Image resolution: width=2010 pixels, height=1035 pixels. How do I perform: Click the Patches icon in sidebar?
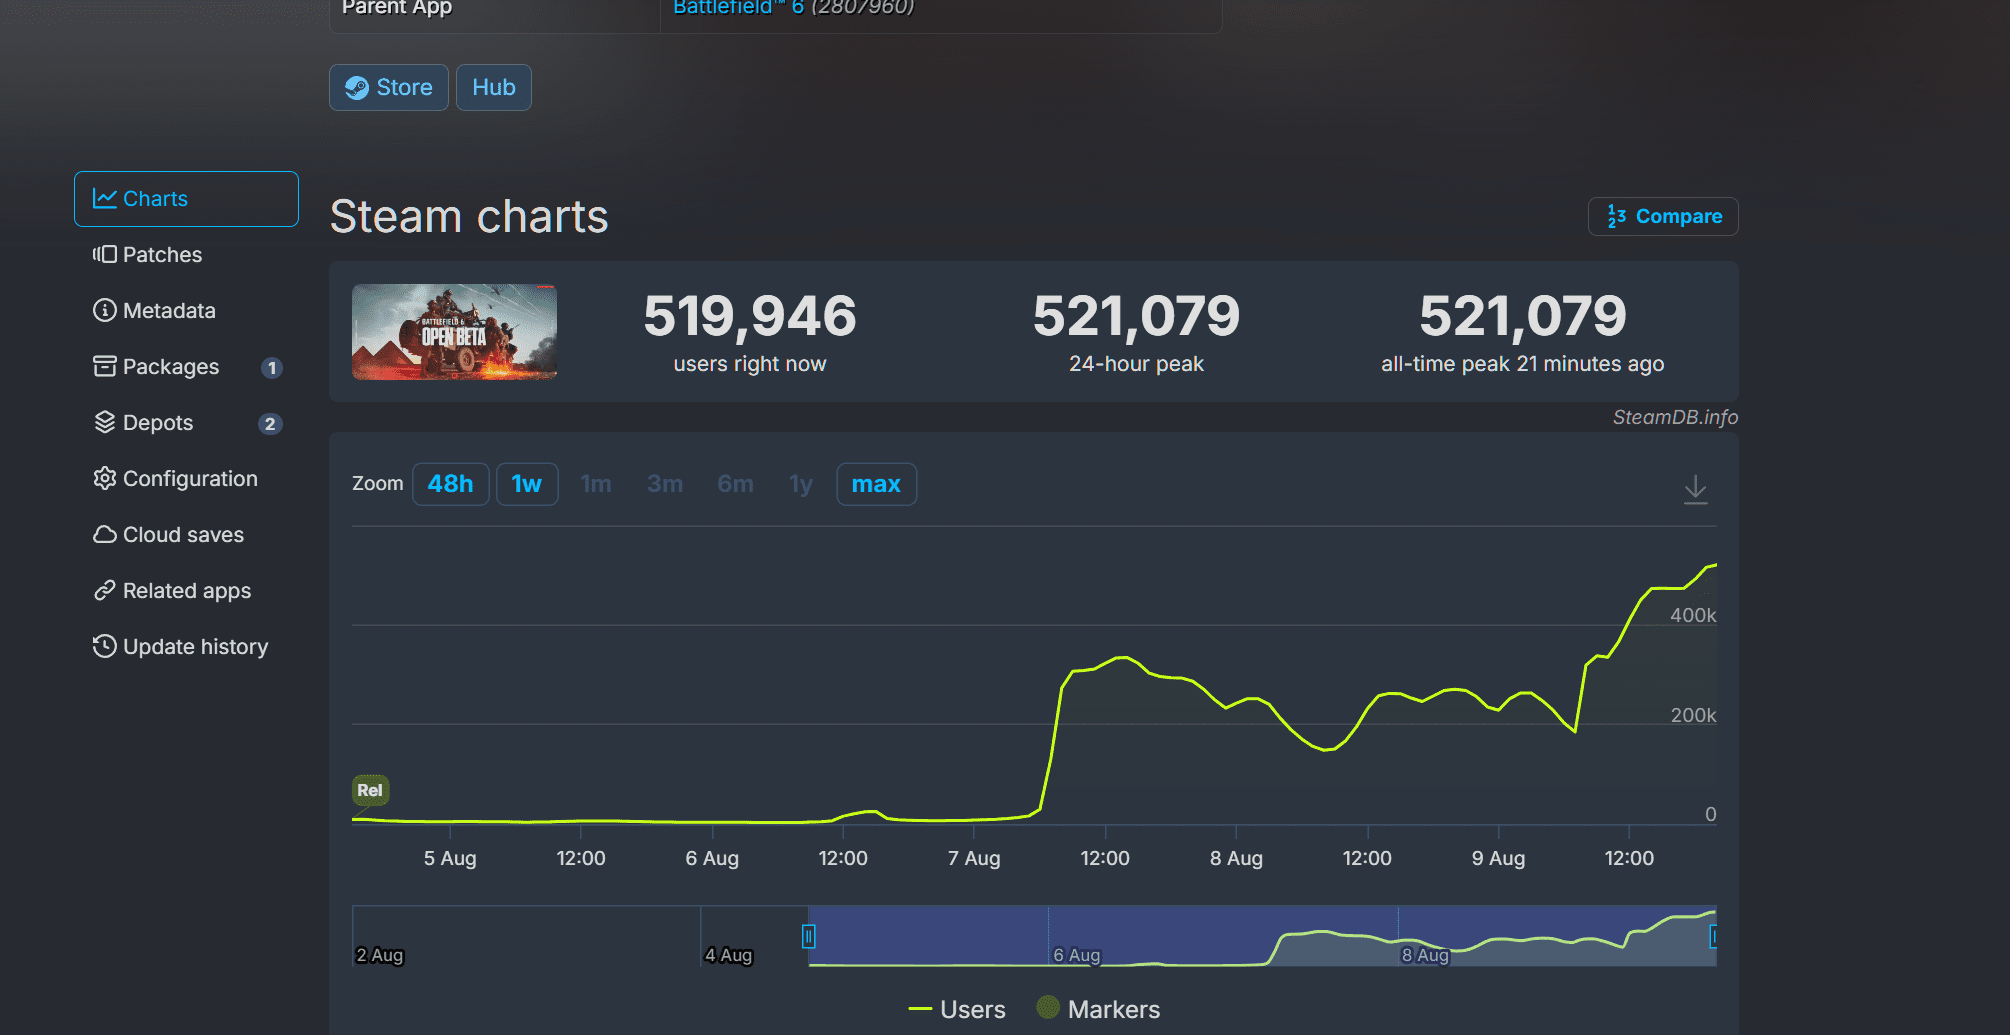click(x=105, y=255)
